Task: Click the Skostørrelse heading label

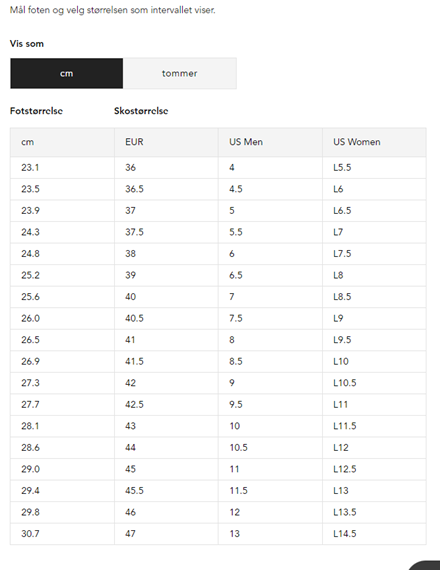Action: pyautogui.click(x=141, y=111)
